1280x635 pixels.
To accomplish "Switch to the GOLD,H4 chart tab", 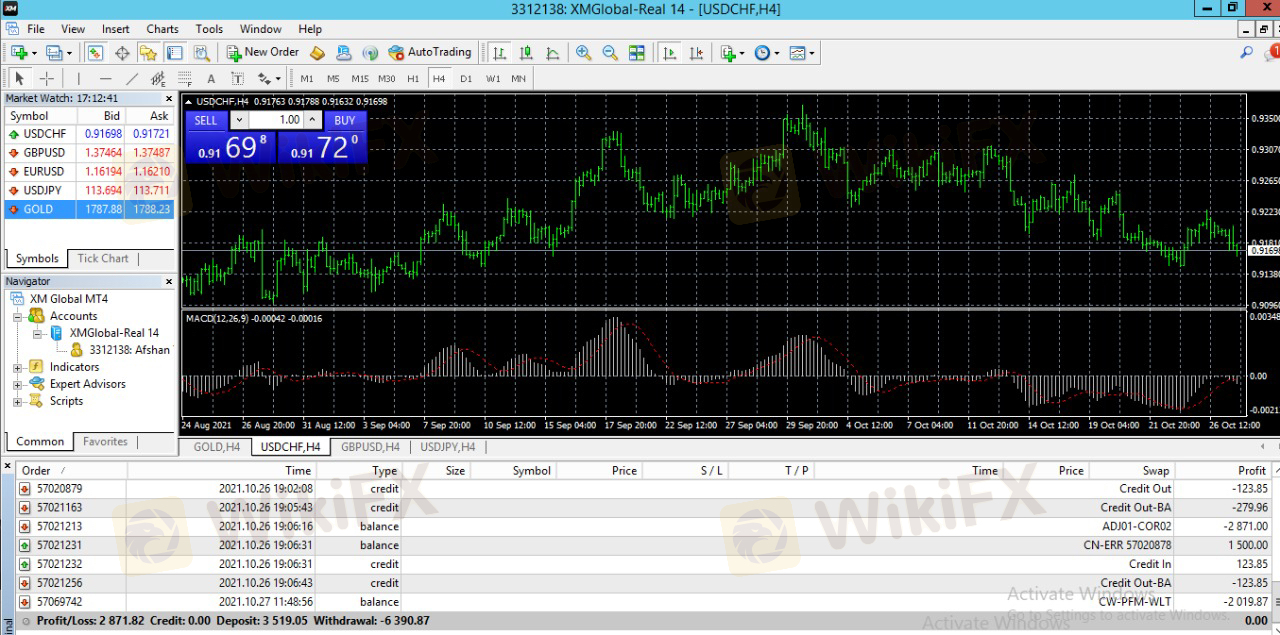I will 216,447.
